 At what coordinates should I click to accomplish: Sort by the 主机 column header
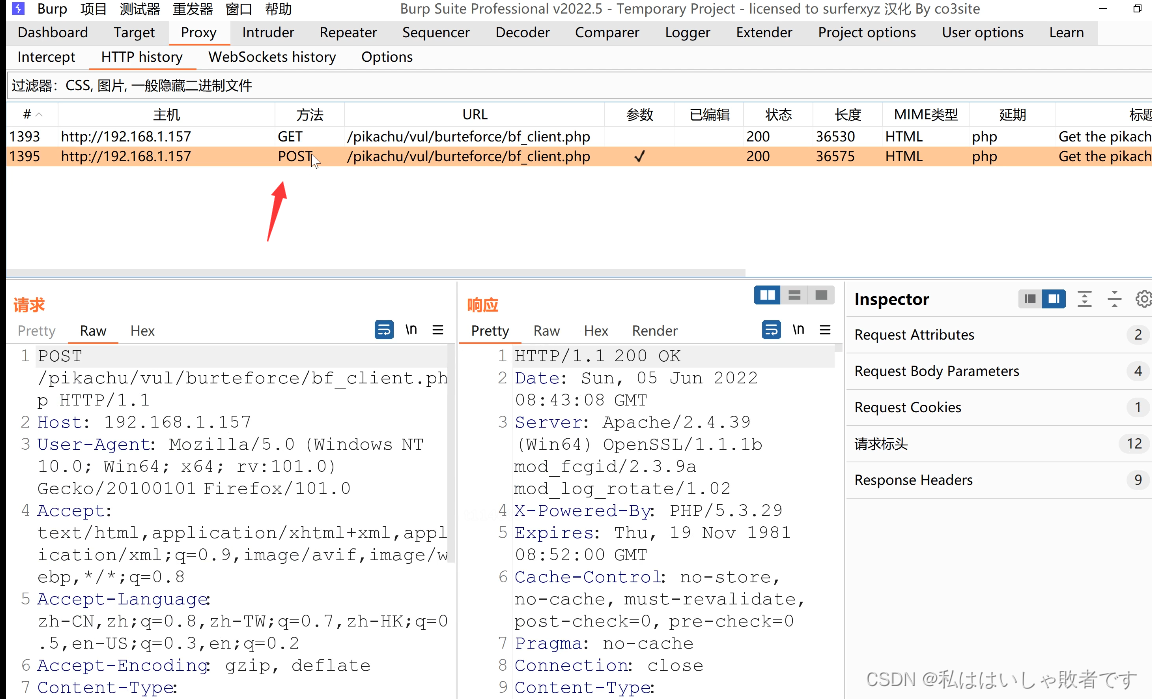167,115
